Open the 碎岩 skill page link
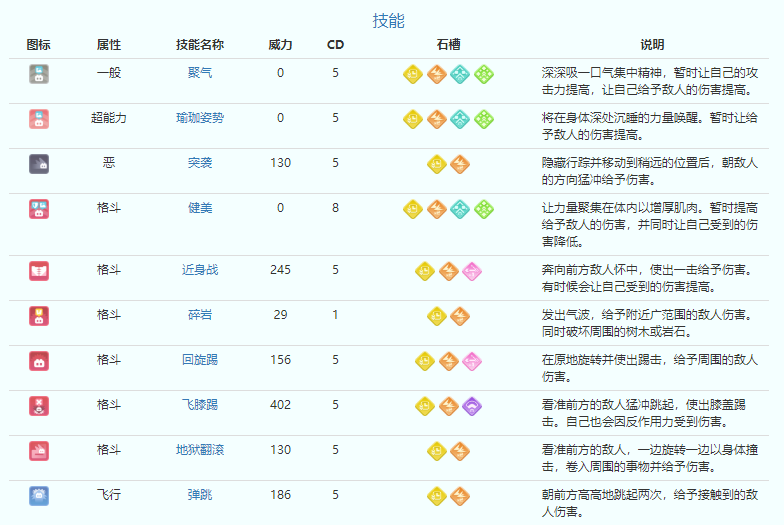 200,315
